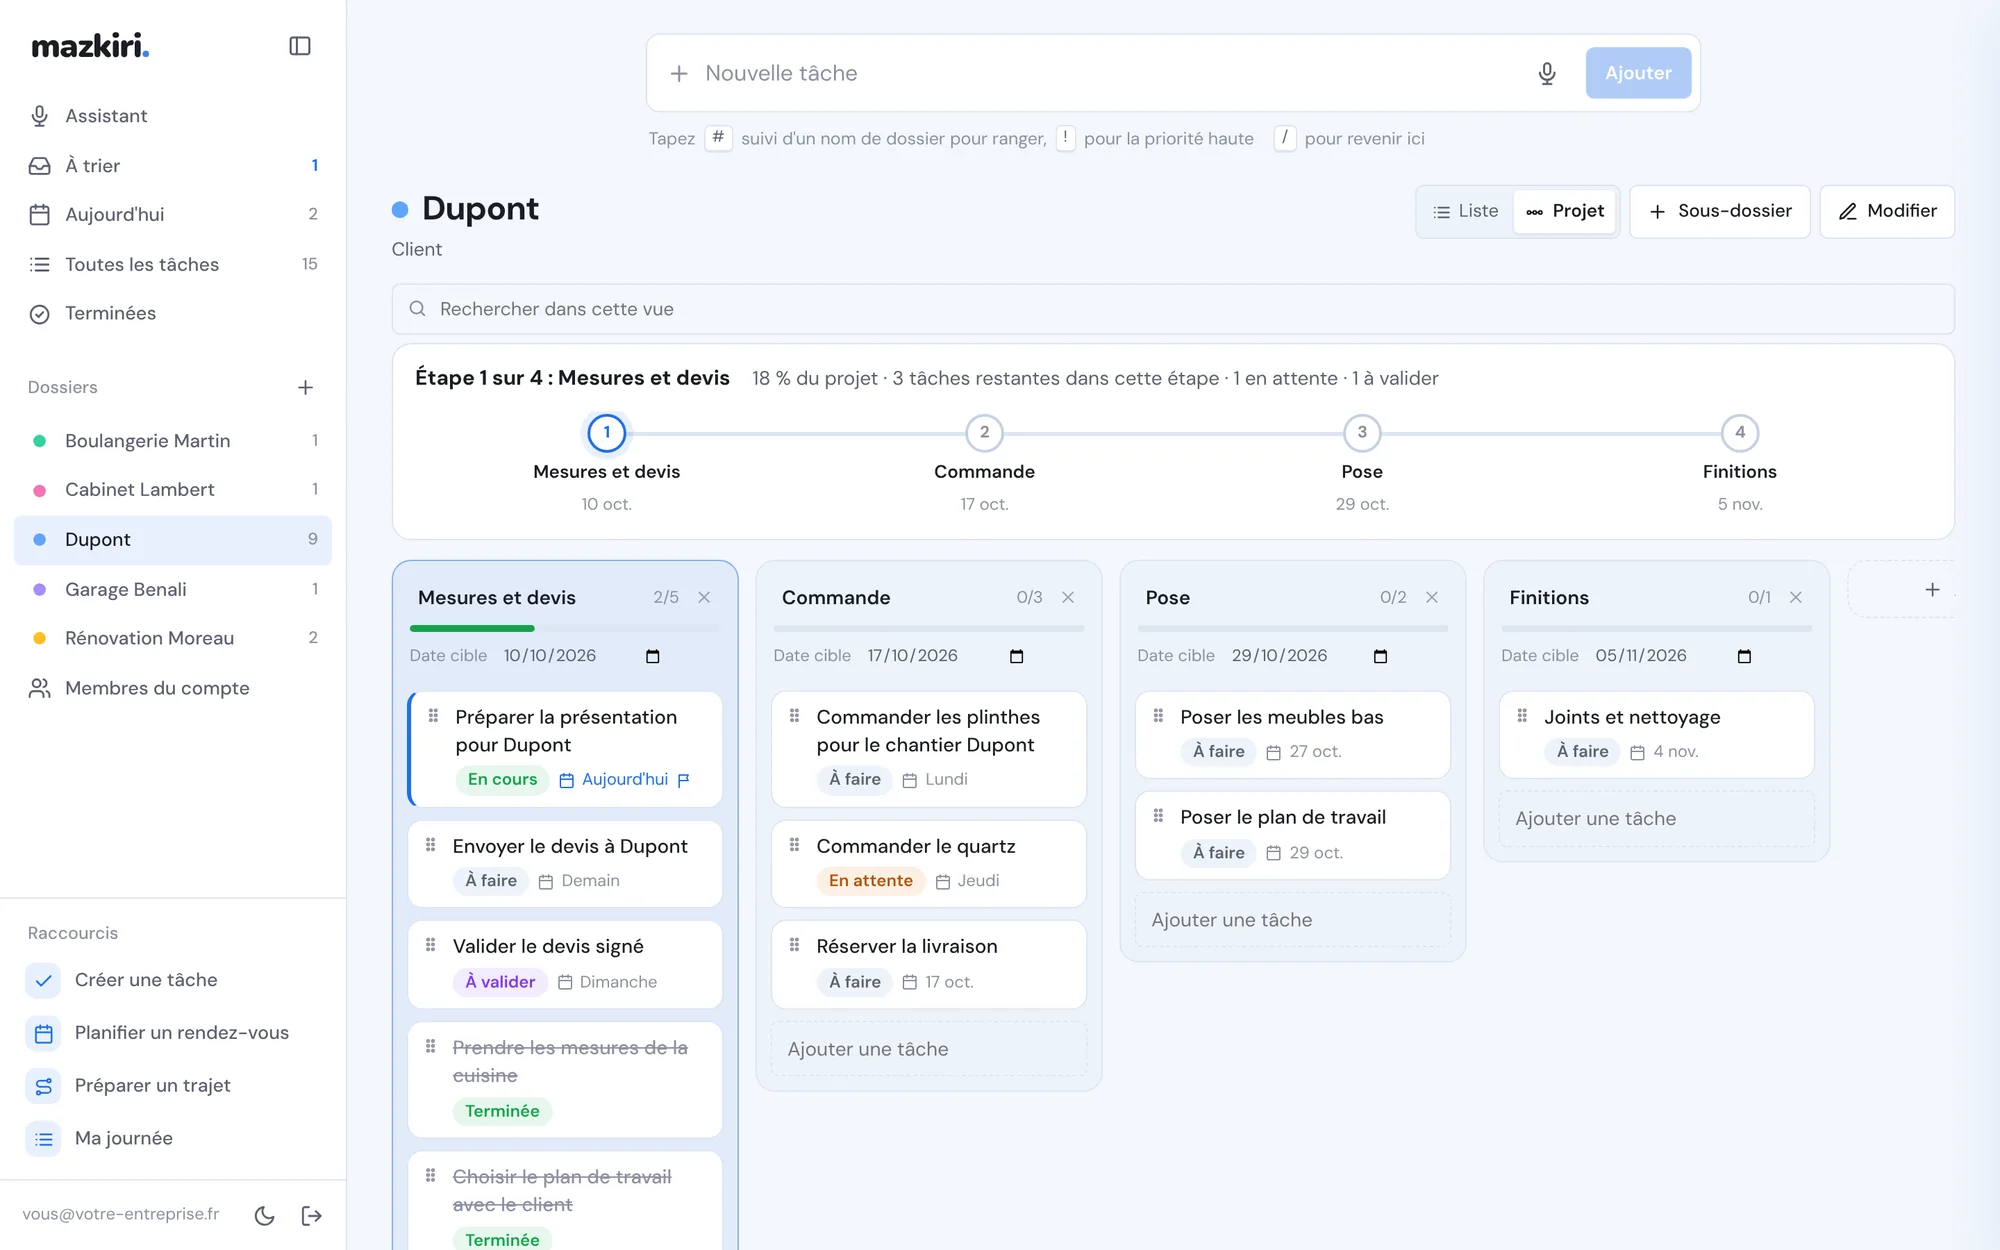Open the Garage Benali folder
Screen dimensions: 2000x1250
(x=173, y=589)
